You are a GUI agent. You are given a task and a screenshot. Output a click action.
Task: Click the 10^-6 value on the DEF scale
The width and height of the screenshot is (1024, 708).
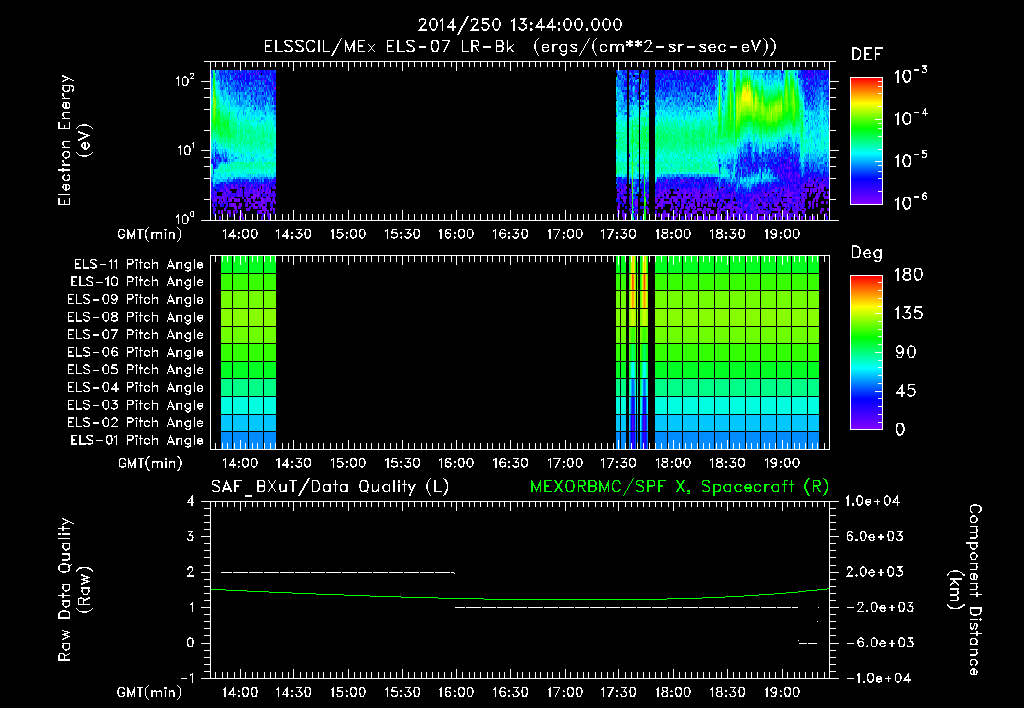910,202
